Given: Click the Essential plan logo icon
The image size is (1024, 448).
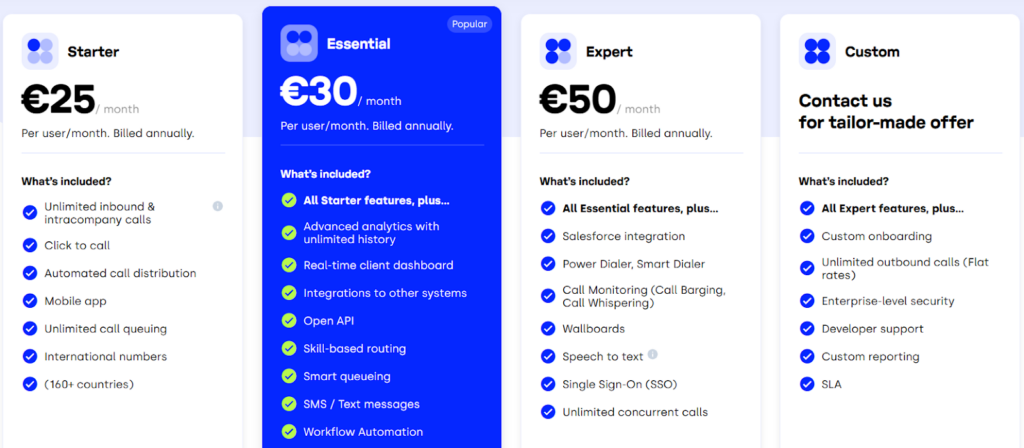Looking at the screenshot, I should coord(299,43).
